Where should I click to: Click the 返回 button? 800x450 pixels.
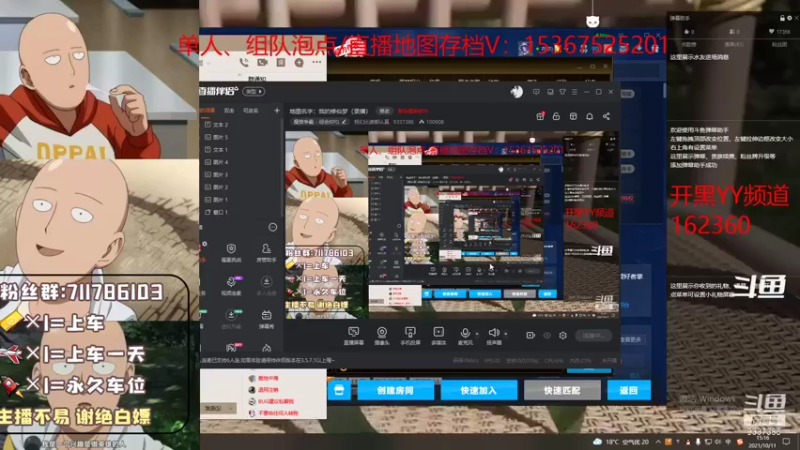(629, 390)
